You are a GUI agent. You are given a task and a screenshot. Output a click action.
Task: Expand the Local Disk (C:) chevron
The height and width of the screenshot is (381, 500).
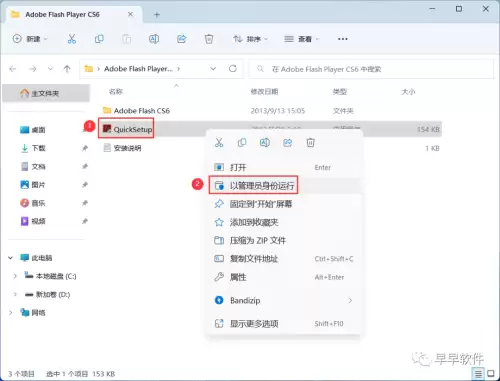click(x=15, y=276)
